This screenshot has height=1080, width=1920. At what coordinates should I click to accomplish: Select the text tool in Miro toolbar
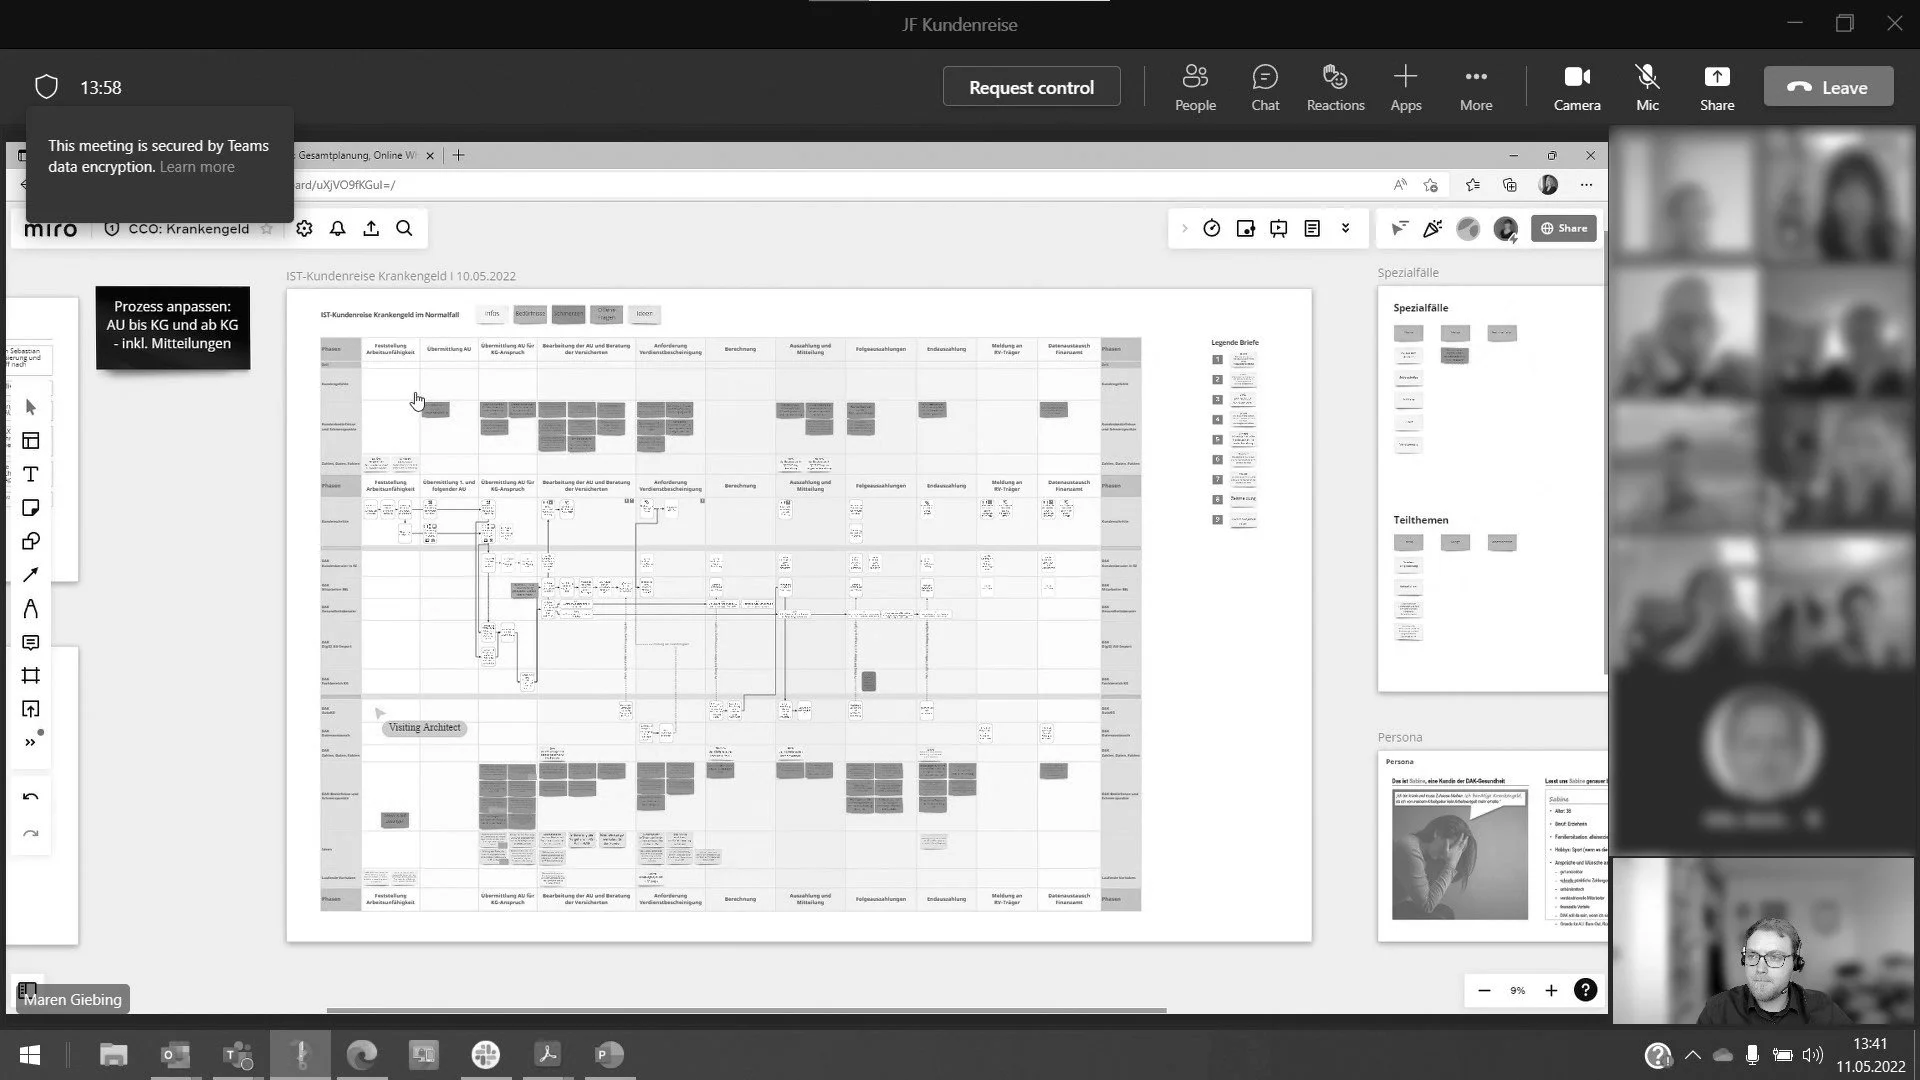click(x=30, y=474)
